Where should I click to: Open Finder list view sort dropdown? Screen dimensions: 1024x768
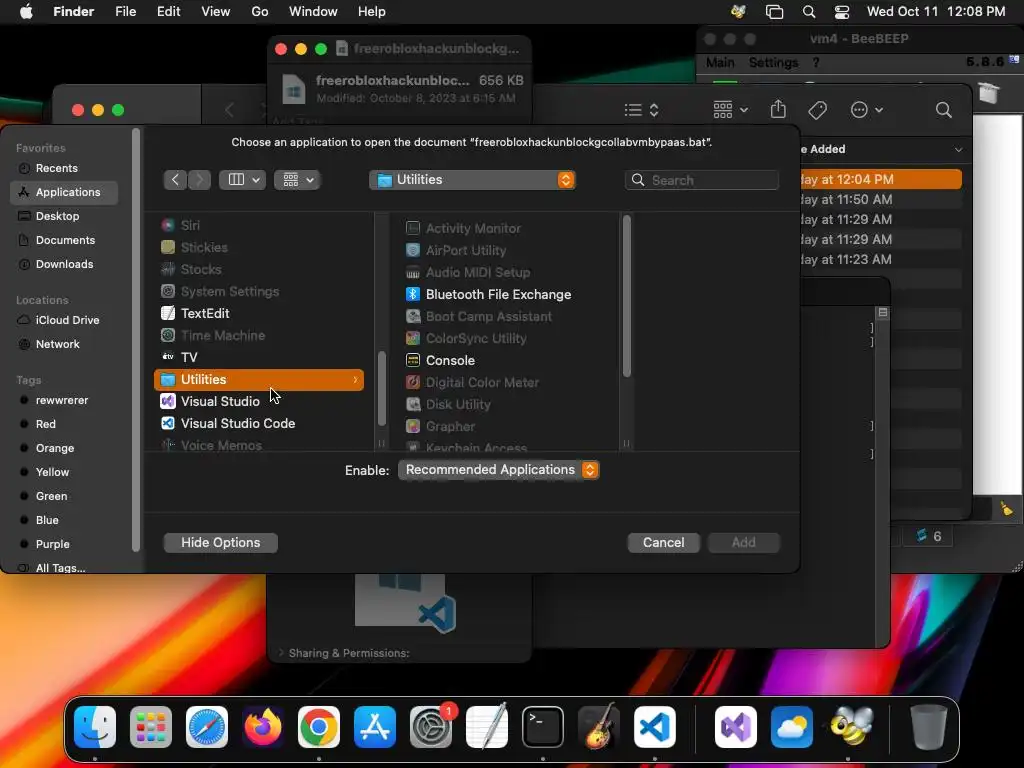(641, 110)
